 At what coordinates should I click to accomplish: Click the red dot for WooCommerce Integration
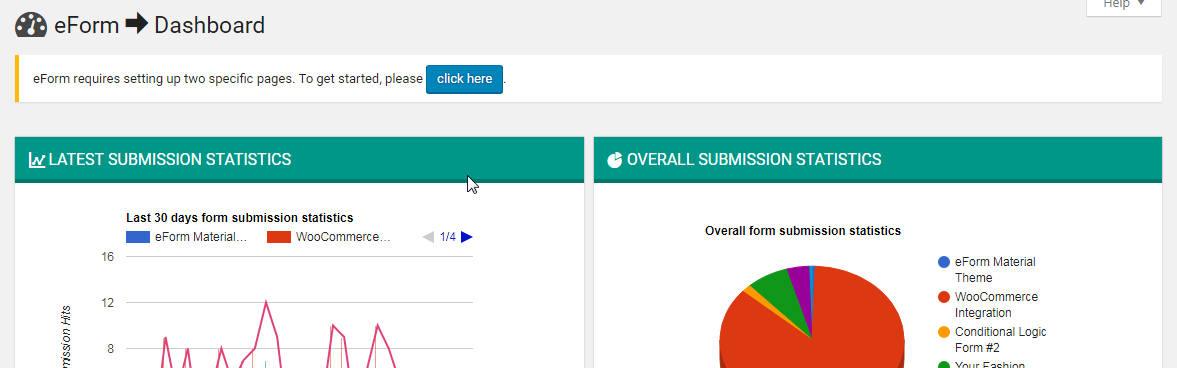[x=944, y=297]
